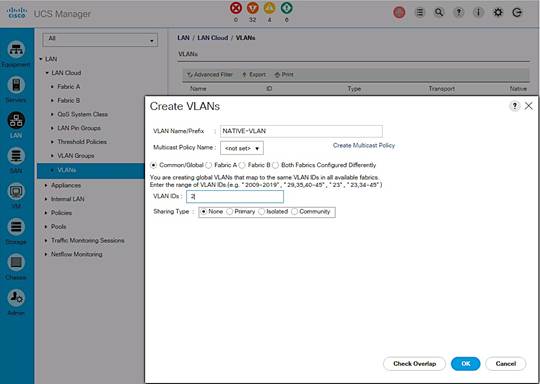540x384 pixels.
Task: Click the Cancel button
Action: tap(506, 364)
